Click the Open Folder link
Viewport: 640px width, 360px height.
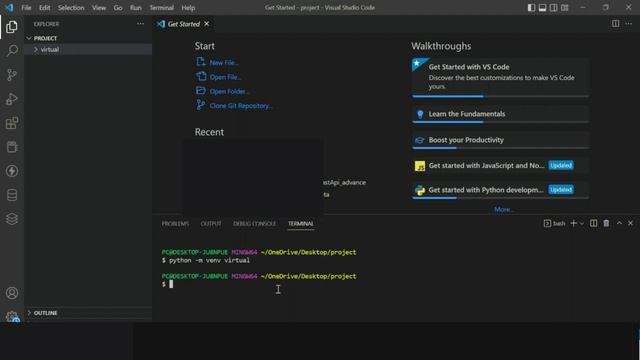(x=229, y=91)
